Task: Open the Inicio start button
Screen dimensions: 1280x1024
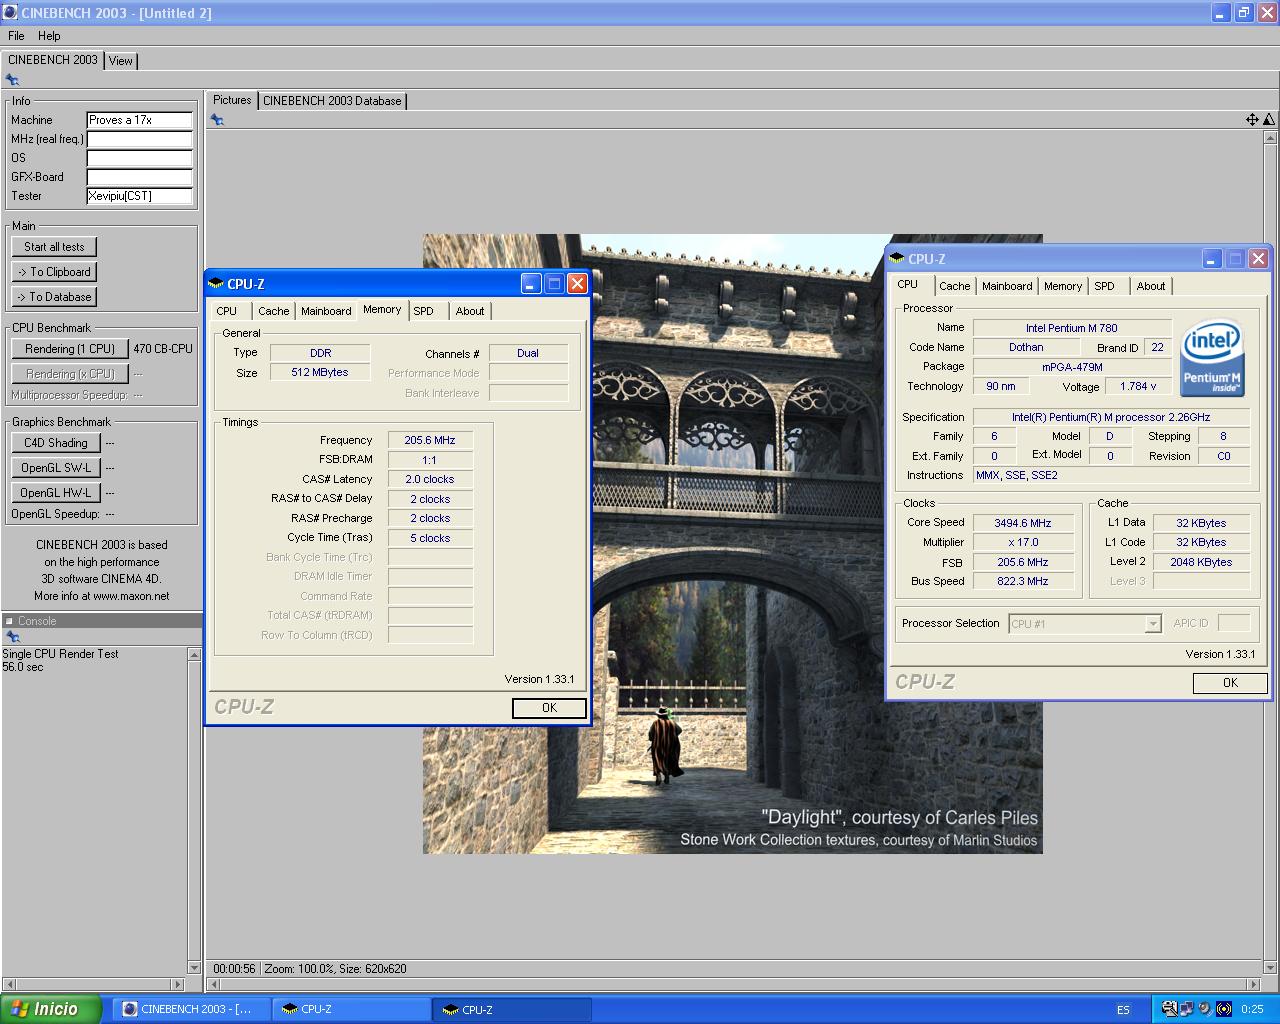Action: pos(51,1009)
